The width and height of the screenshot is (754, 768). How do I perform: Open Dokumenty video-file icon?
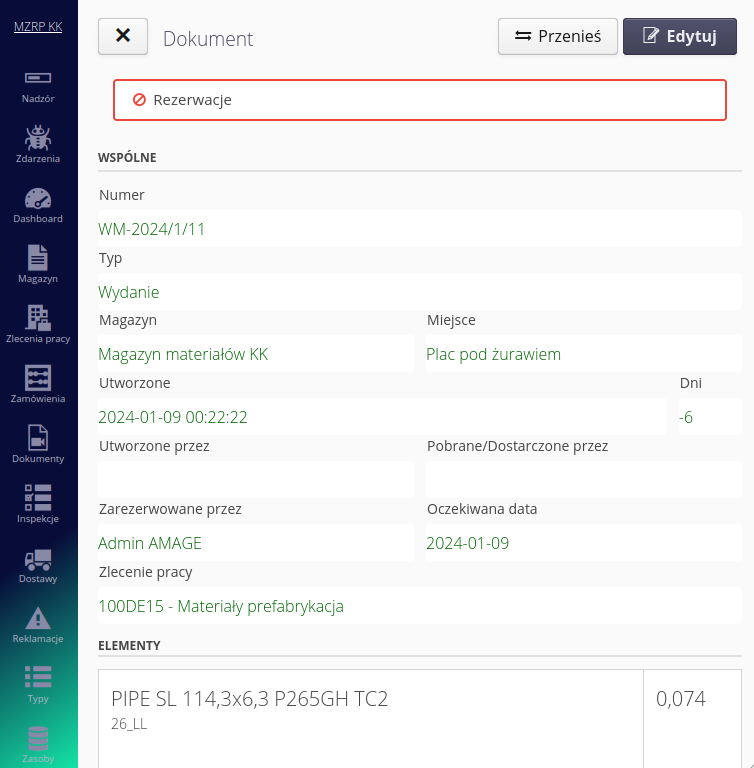(38, 438)
